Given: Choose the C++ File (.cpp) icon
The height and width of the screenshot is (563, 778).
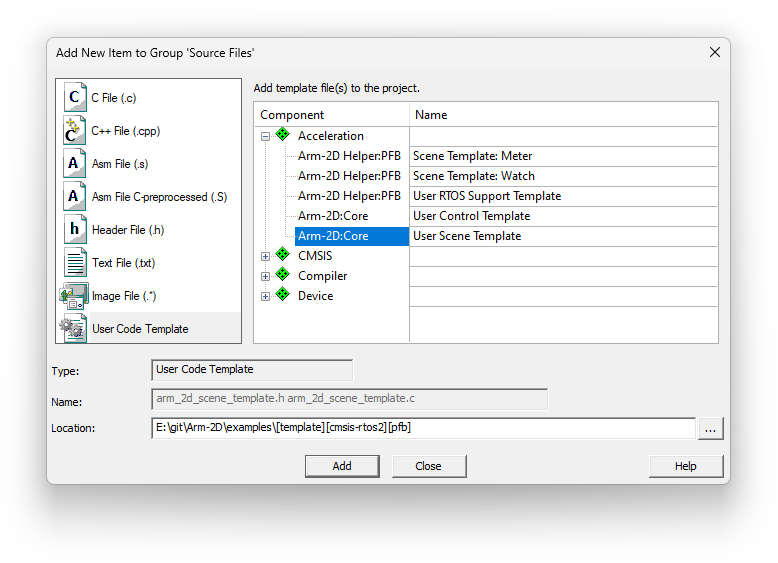Looking at the screenshot, I should click(75, 131).
